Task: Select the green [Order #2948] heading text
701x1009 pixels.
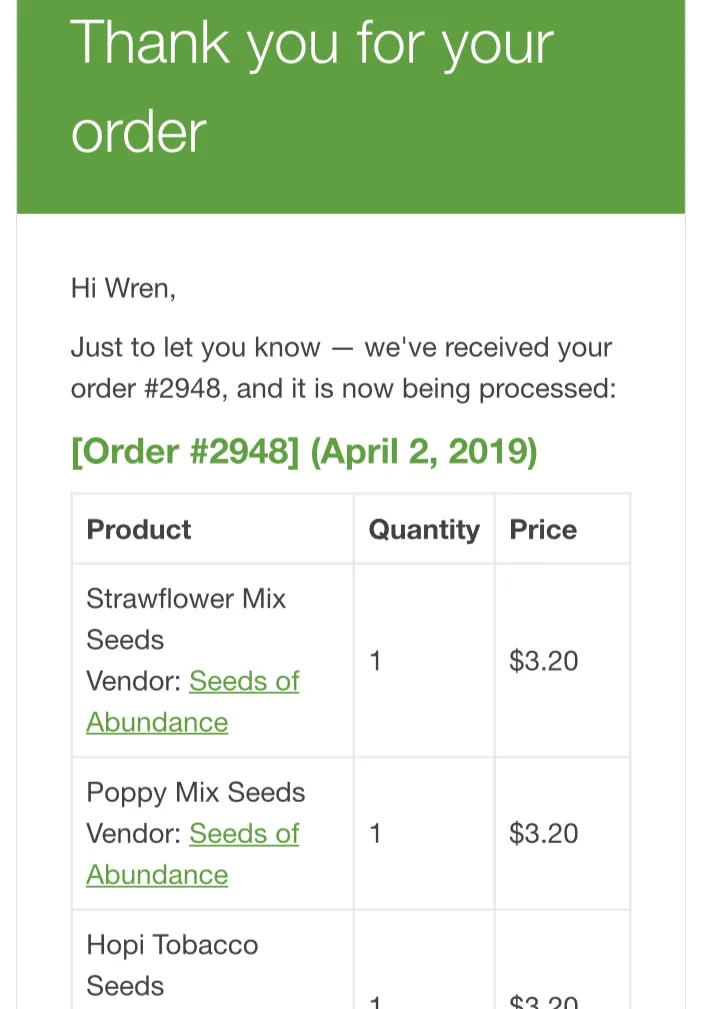Action: click(x=185, y=452)
